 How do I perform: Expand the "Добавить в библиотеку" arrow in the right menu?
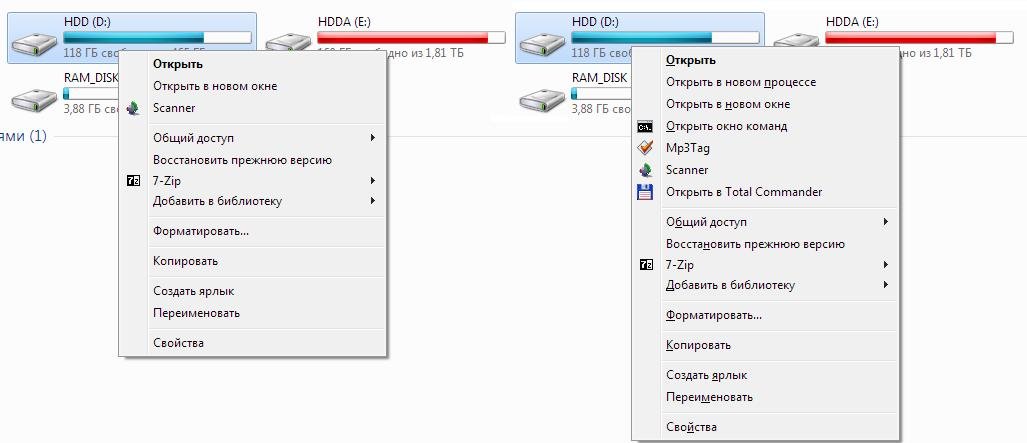point(886,285)
